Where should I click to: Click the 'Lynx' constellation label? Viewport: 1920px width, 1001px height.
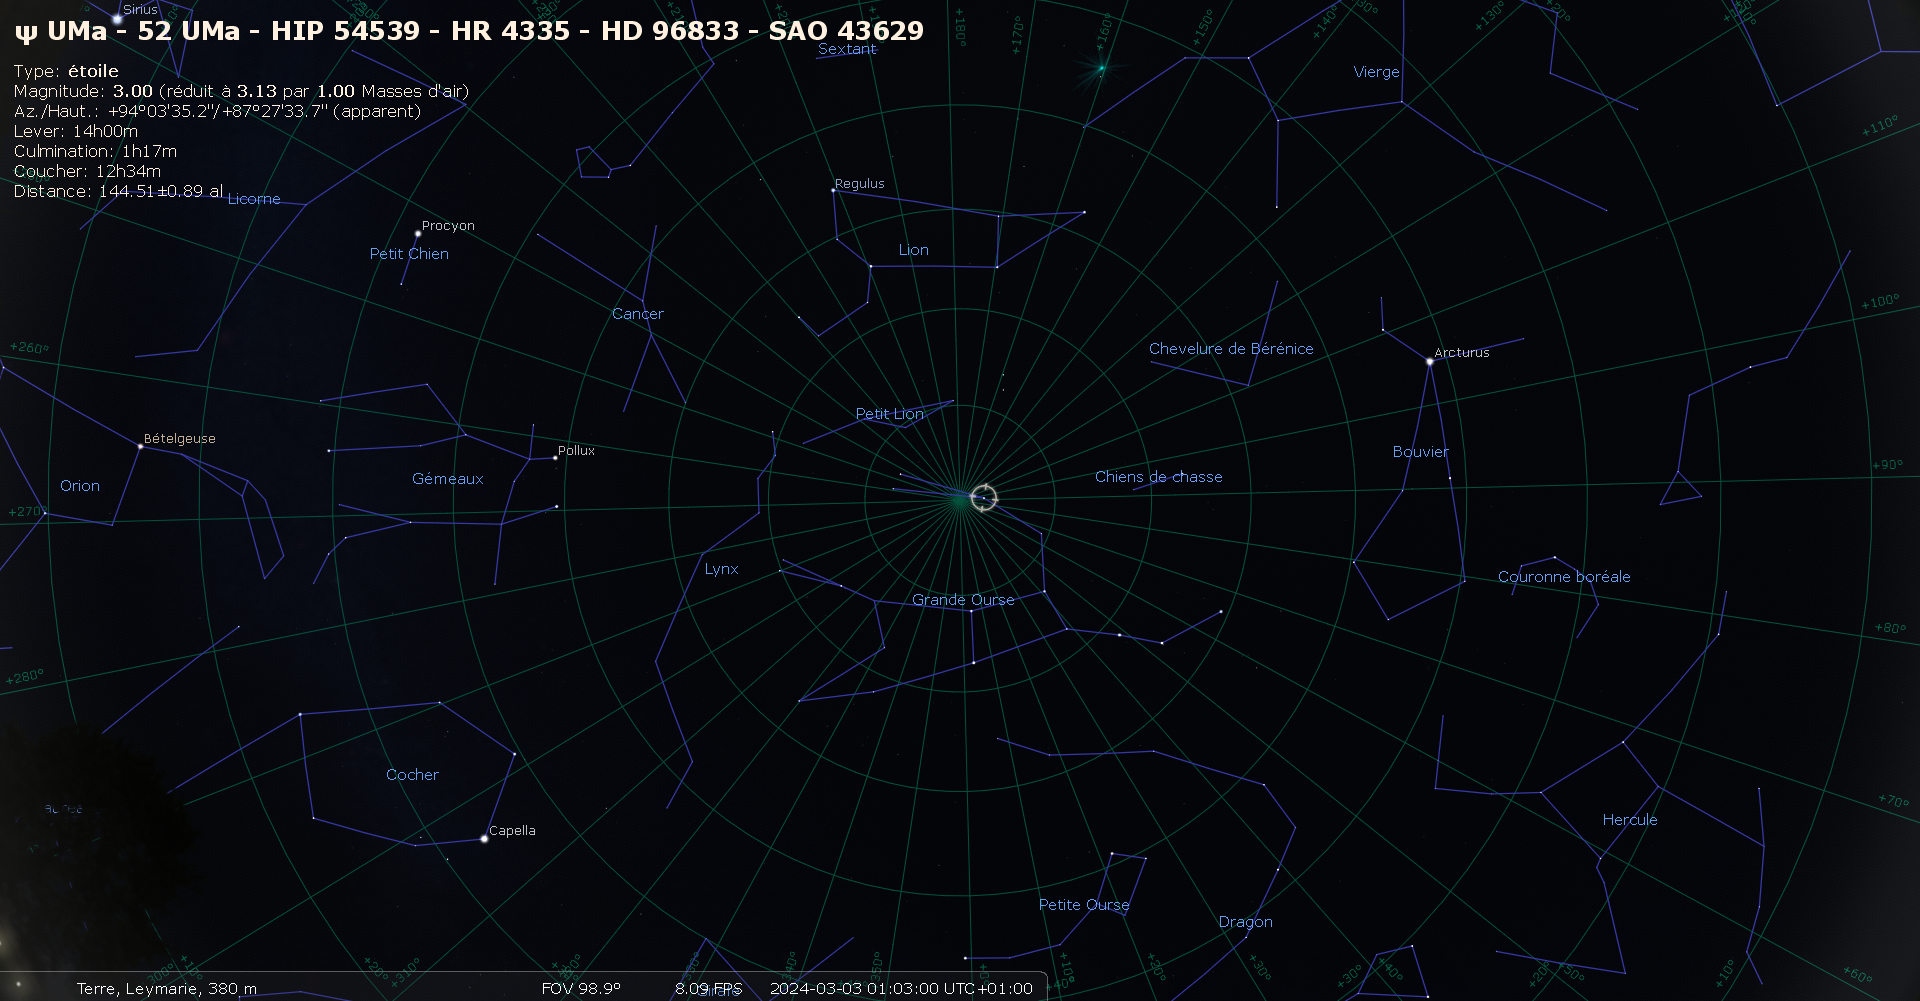click(x=721, y=569)
